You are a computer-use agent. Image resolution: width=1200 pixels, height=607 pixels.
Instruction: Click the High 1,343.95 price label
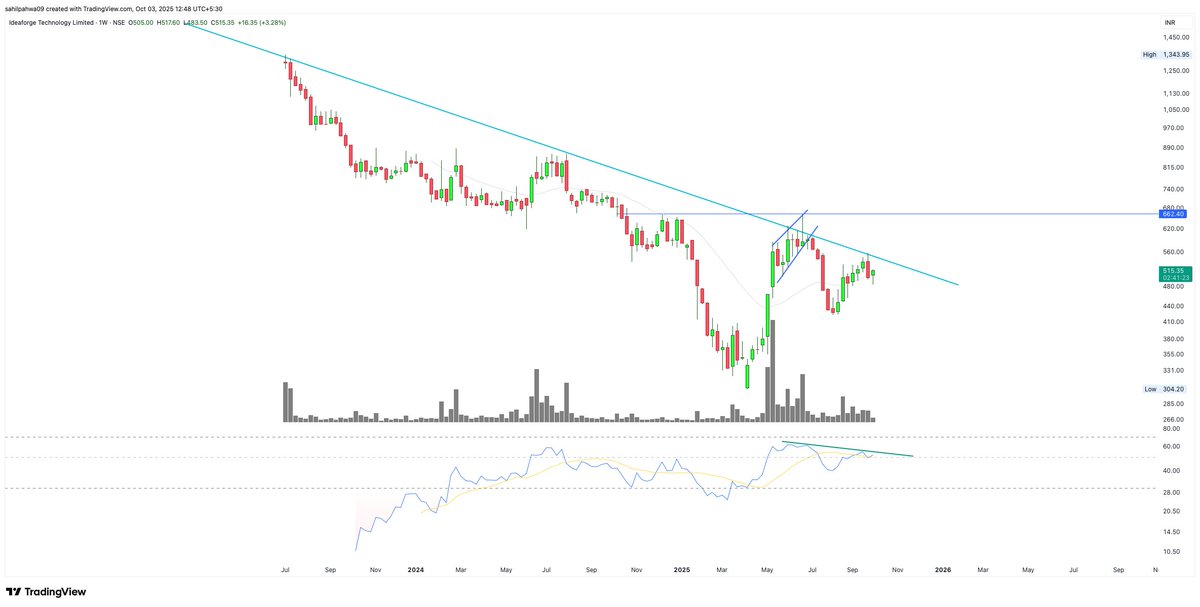[1166, 54]
